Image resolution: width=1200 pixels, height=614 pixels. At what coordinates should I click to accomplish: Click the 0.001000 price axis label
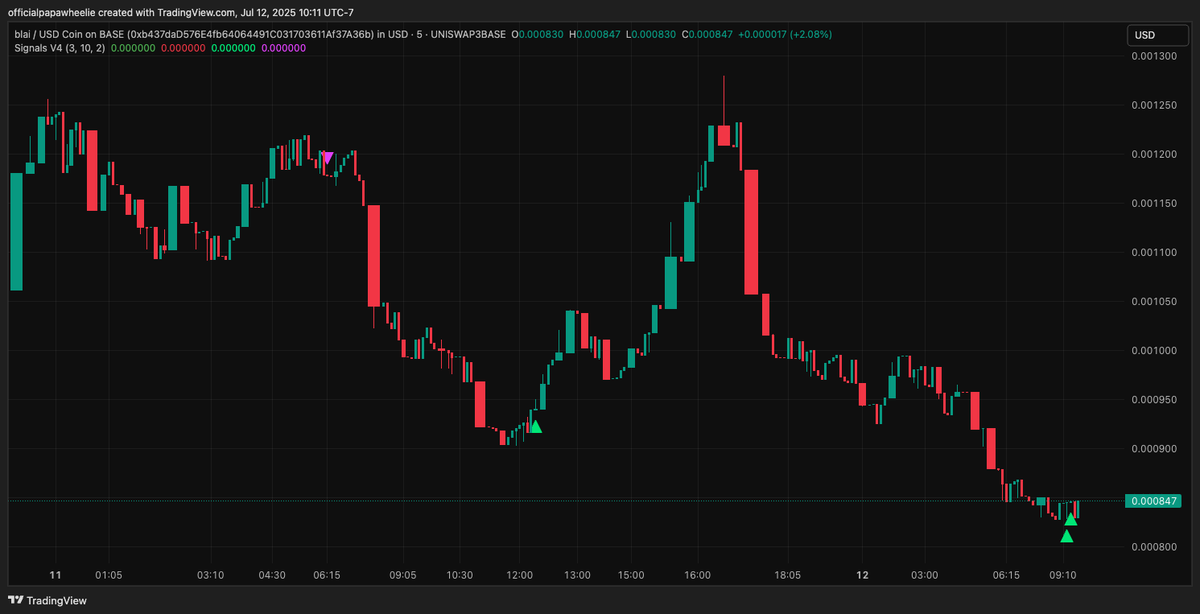tap(1153, 350)
